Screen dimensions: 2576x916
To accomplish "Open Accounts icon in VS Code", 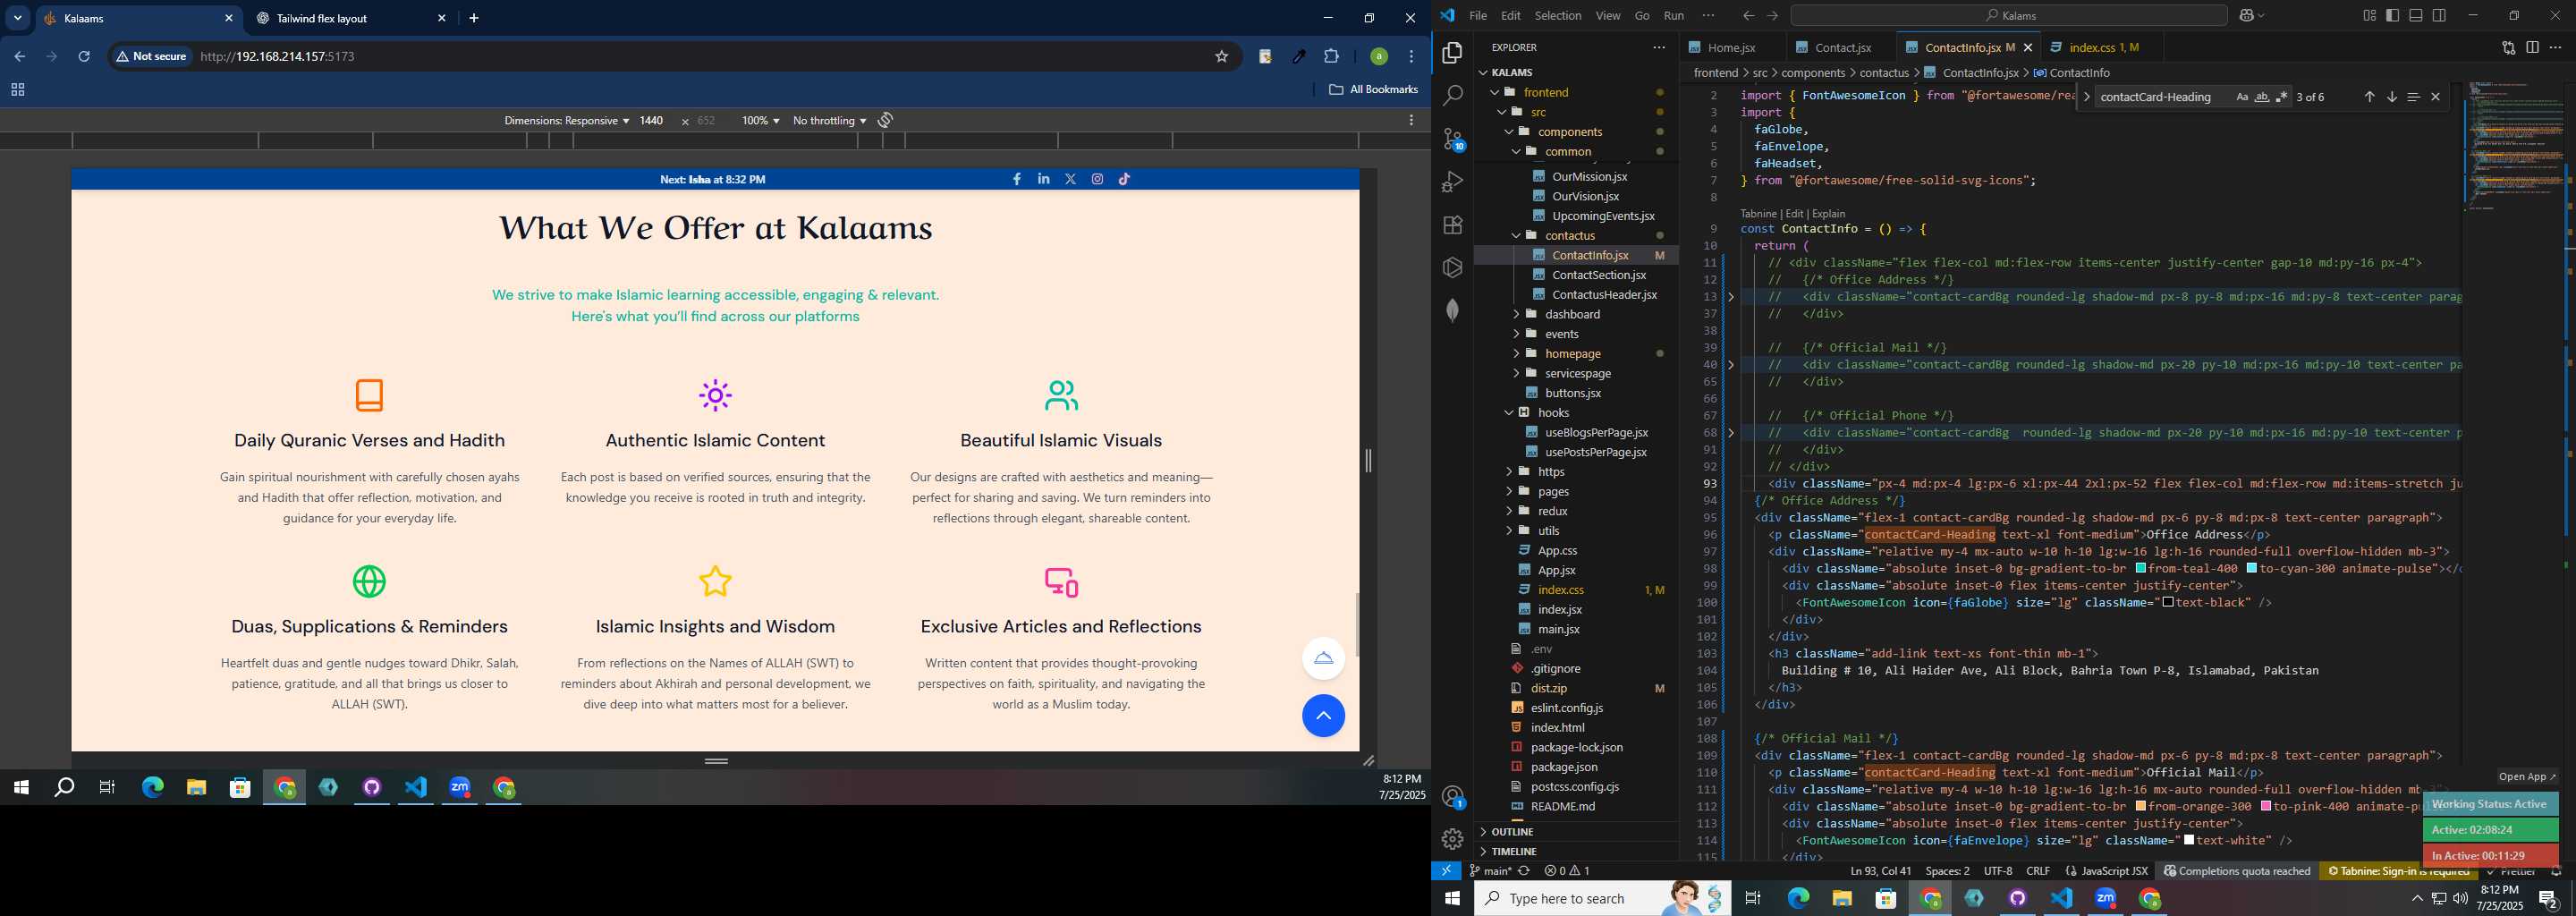I will tap(1452, 797).
